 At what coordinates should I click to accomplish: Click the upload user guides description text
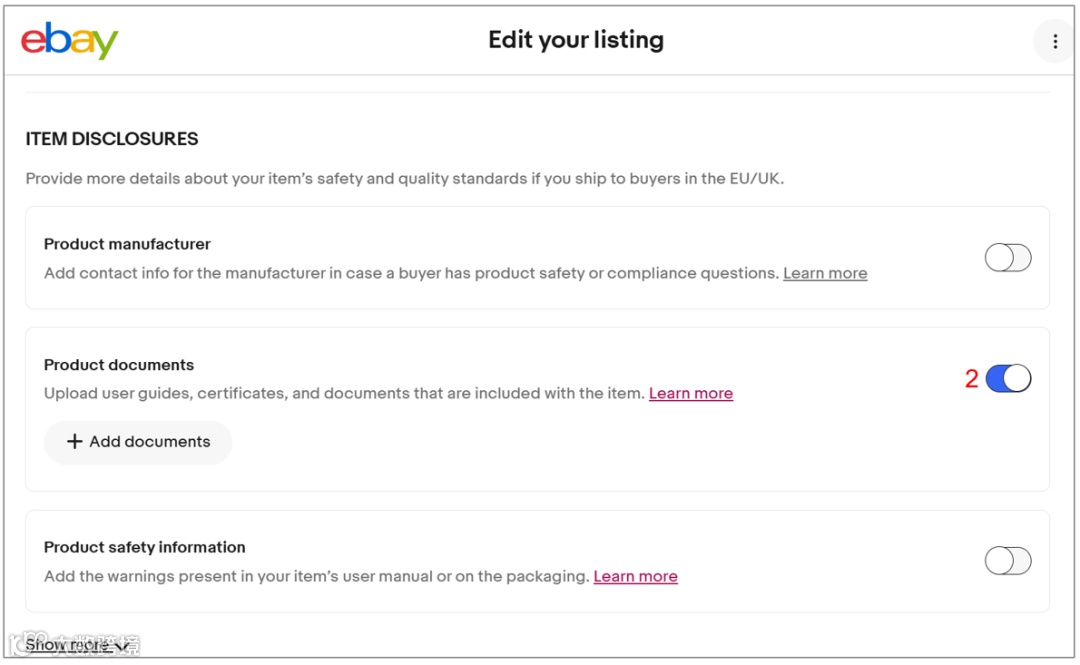point(344,394)
